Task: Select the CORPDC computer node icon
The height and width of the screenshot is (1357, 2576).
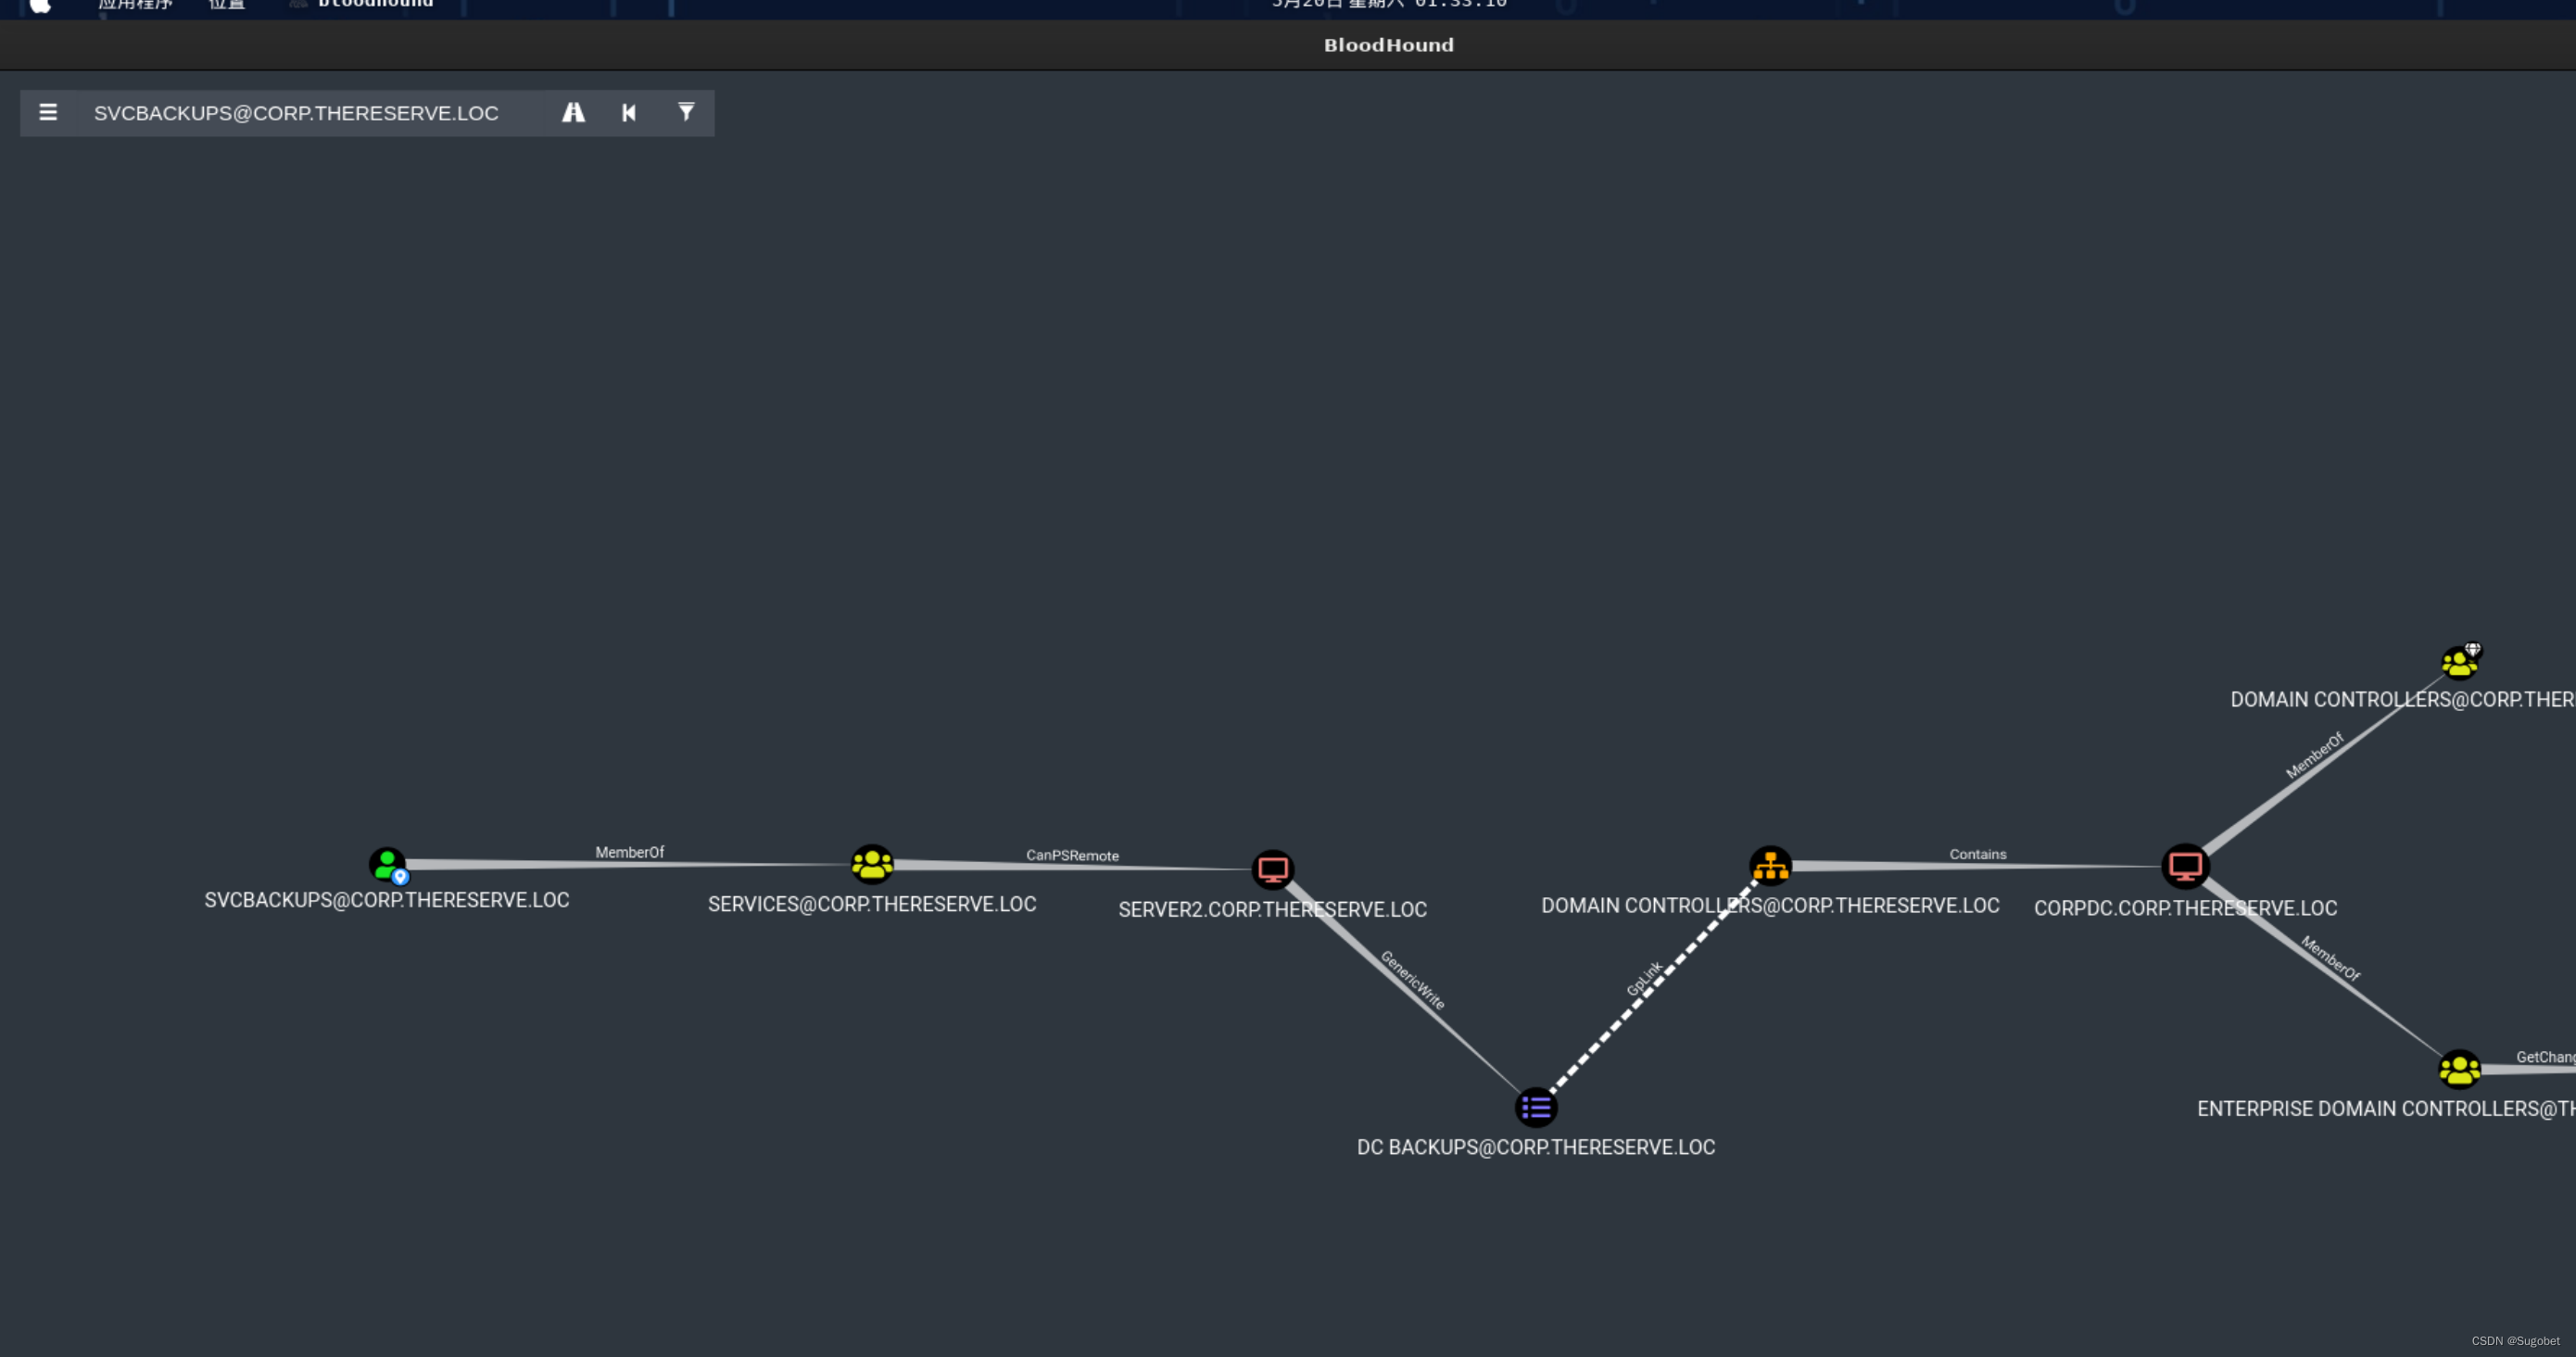Action: (2185, 866)
